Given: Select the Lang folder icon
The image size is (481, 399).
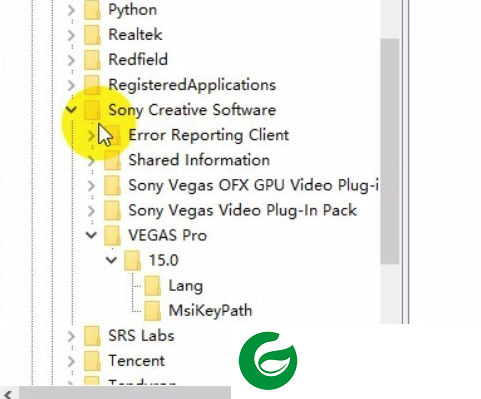Looking at the screenshot, I should (x=152, y=286).
